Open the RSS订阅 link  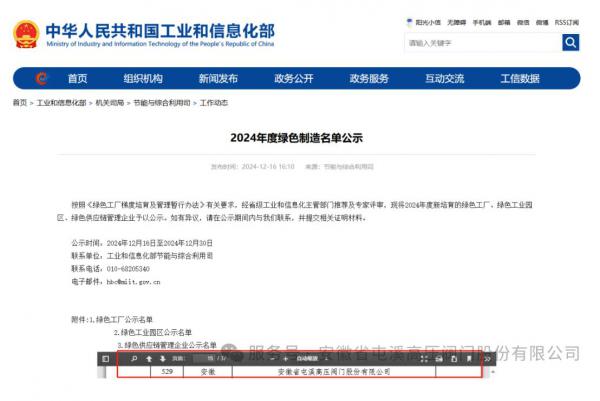[x=567, y=20]
